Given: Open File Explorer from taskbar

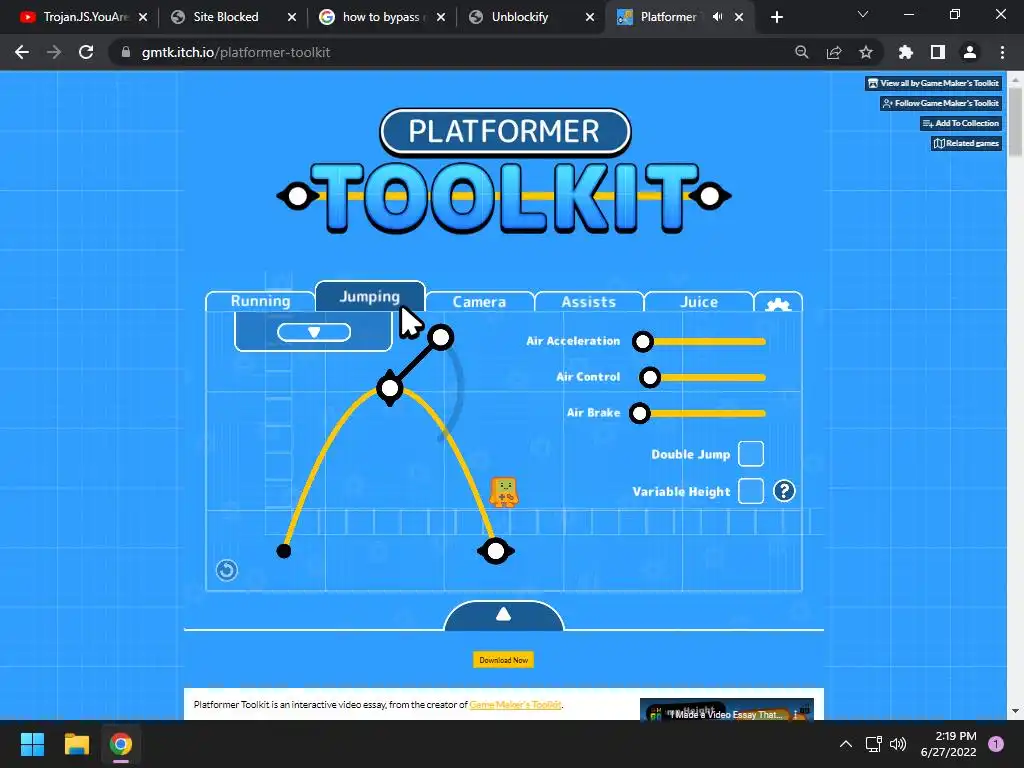Looking at the screenshot, I should click(x=76, y=744).
